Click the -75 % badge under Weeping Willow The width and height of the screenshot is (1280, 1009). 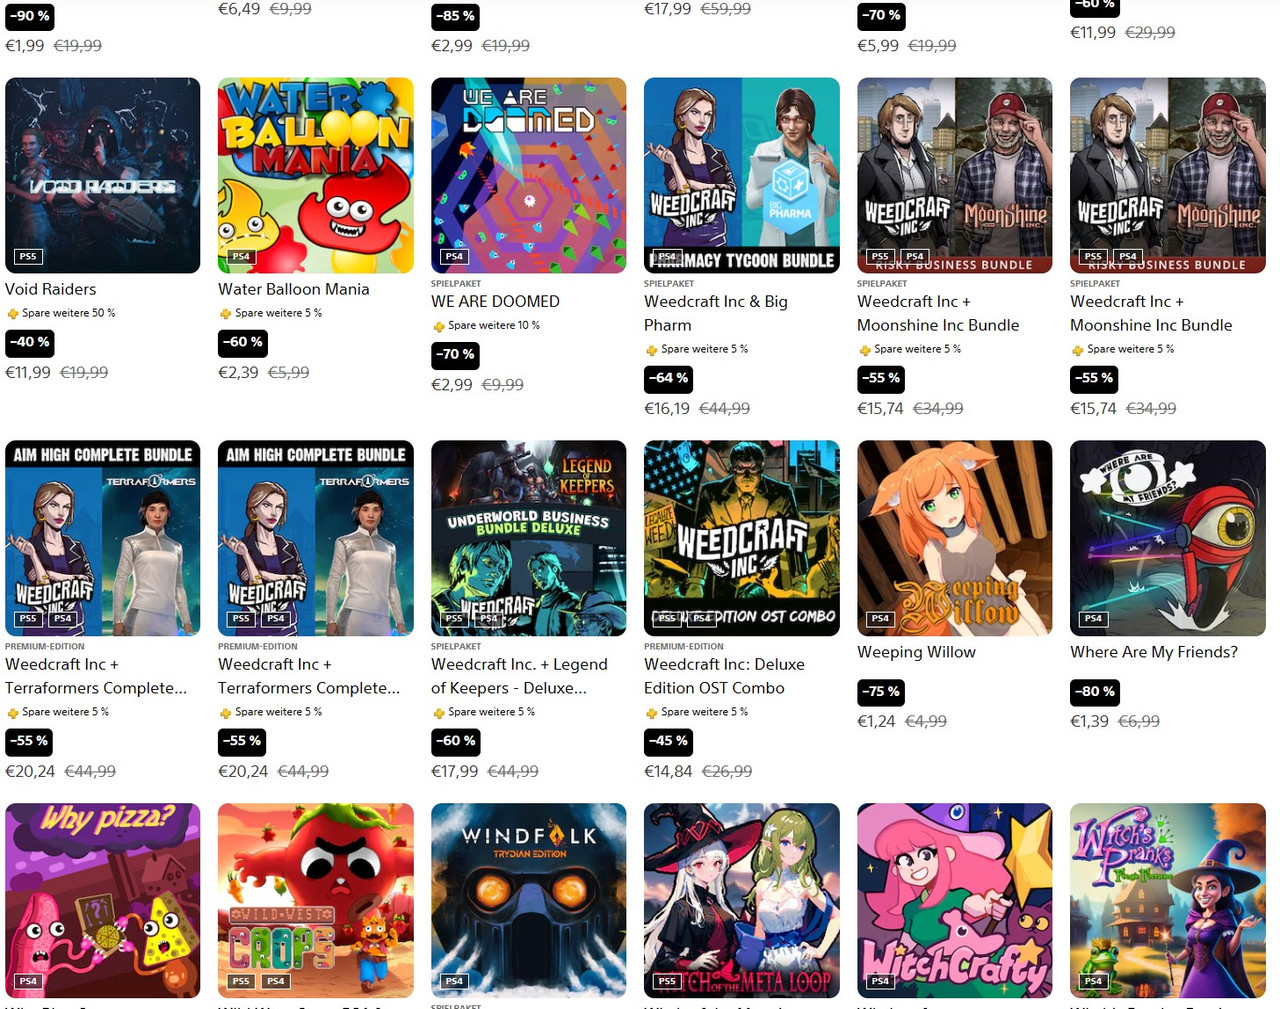[882, 691]
